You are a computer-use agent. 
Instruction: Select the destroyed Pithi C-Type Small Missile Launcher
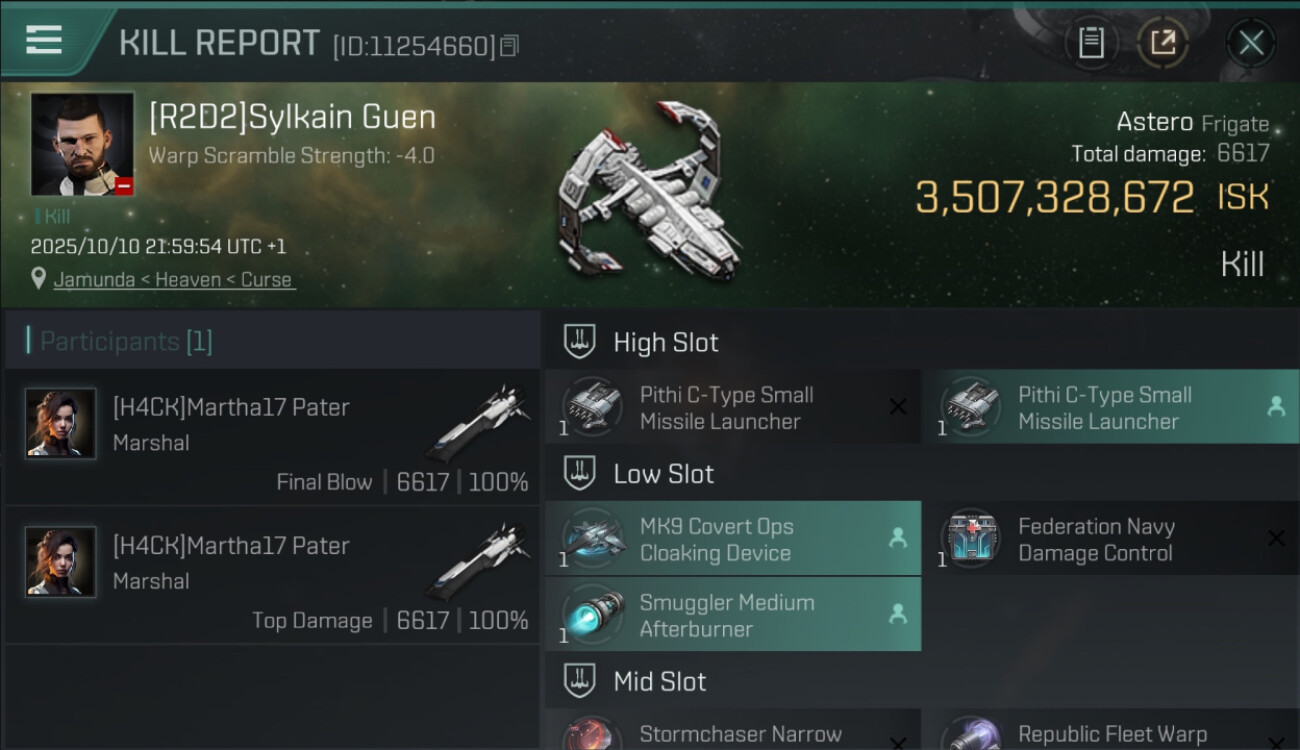coord(733,407)
